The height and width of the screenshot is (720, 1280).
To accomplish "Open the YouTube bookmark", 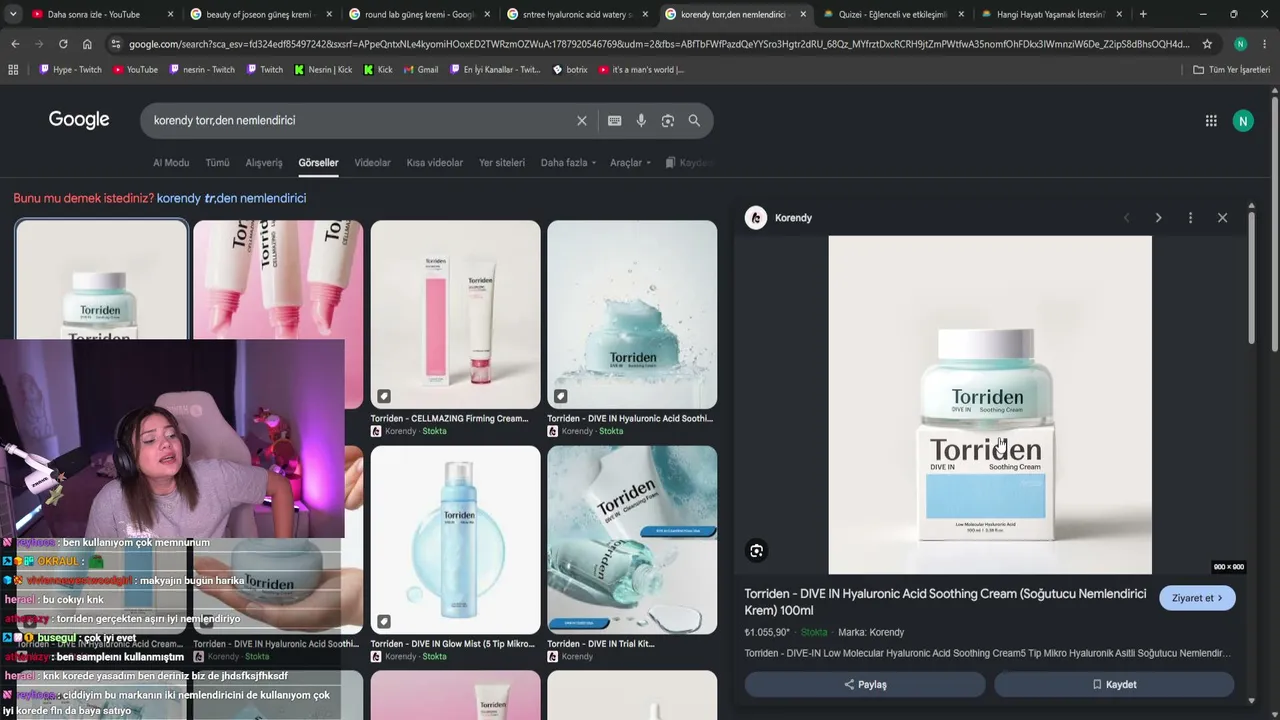I will pyautogui.click(x=136, y=70).
